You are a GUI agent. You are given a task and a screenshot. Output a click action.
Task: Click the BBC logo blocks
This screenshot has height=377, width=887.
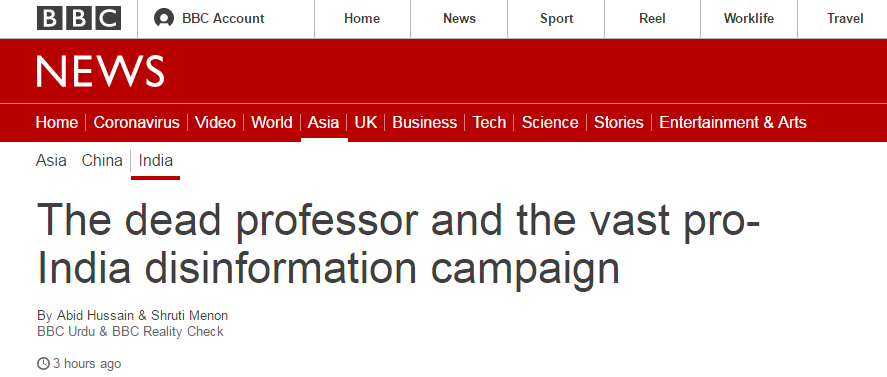[x=79, y=18]
